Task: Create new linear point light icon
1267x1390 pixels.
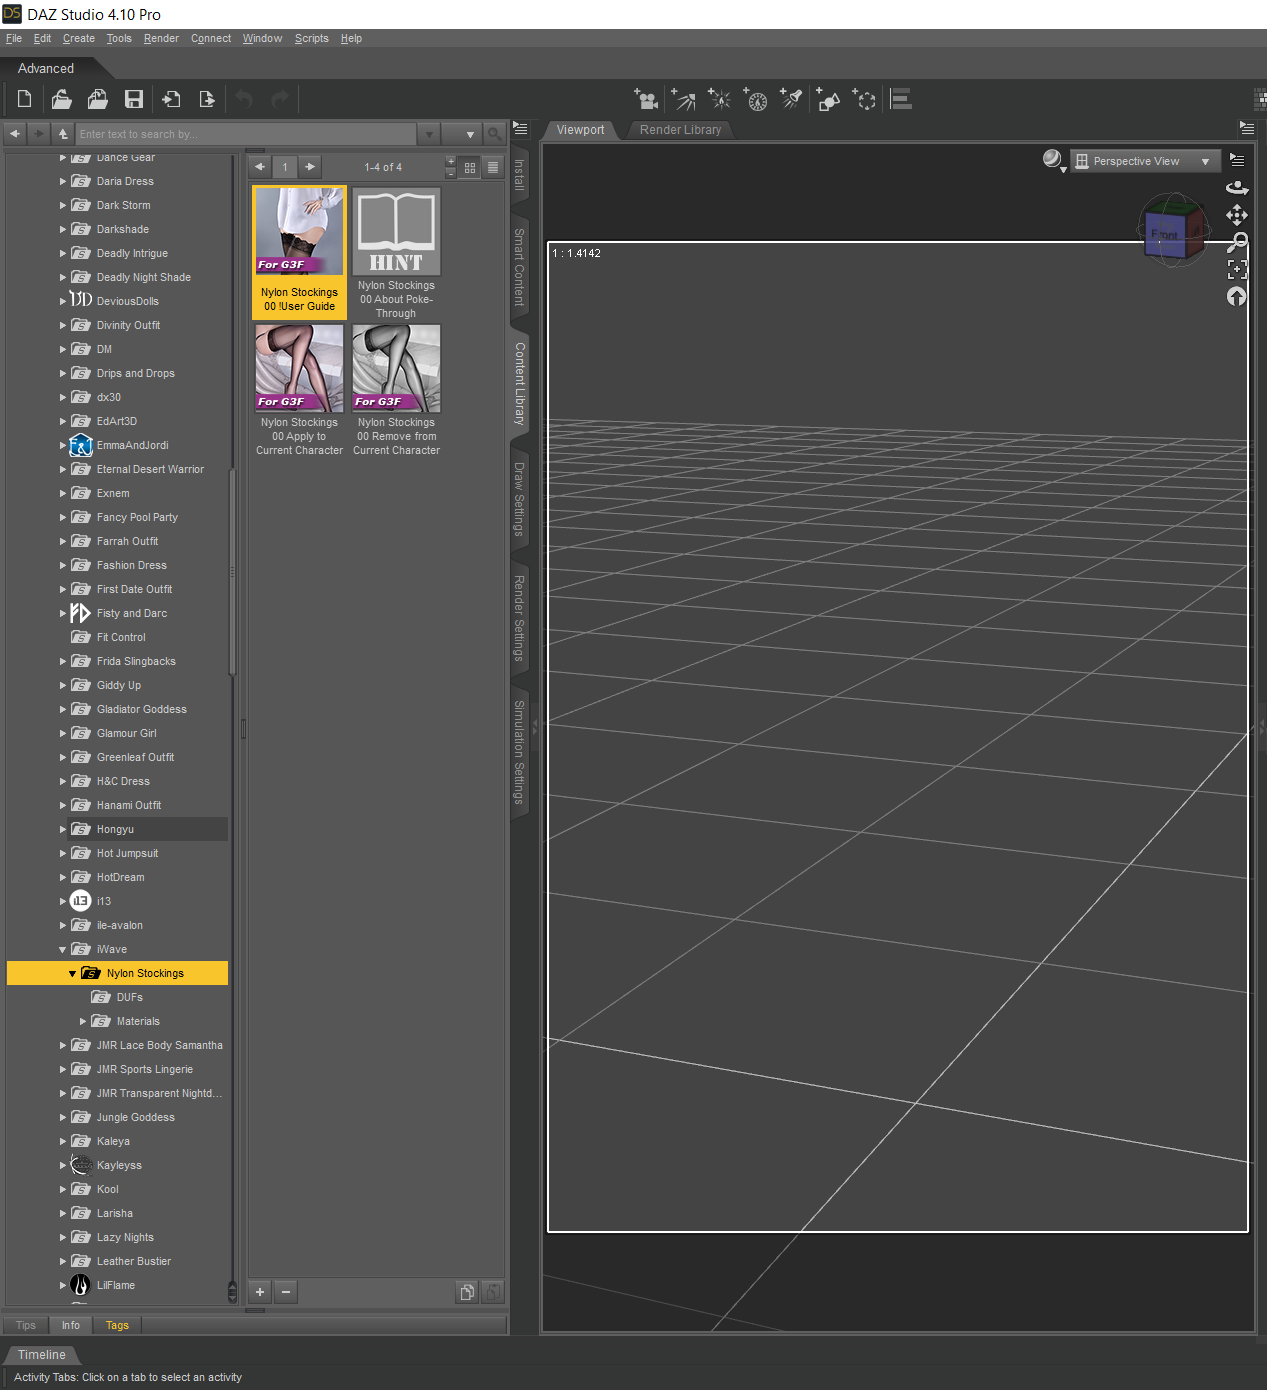Action: [756, 99]
